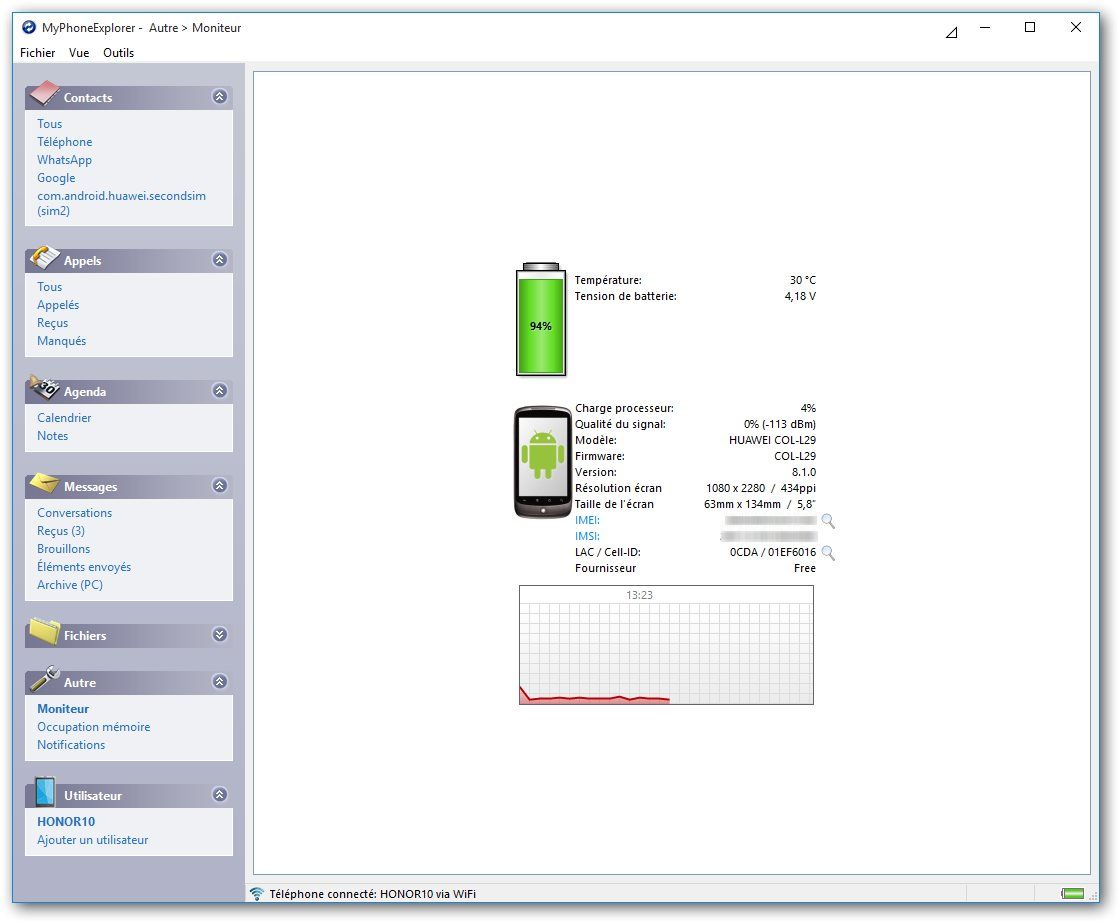Click the magnifier icon next to IMEI
This screenshot has height=923, width=1120.
tap(827, 521)
